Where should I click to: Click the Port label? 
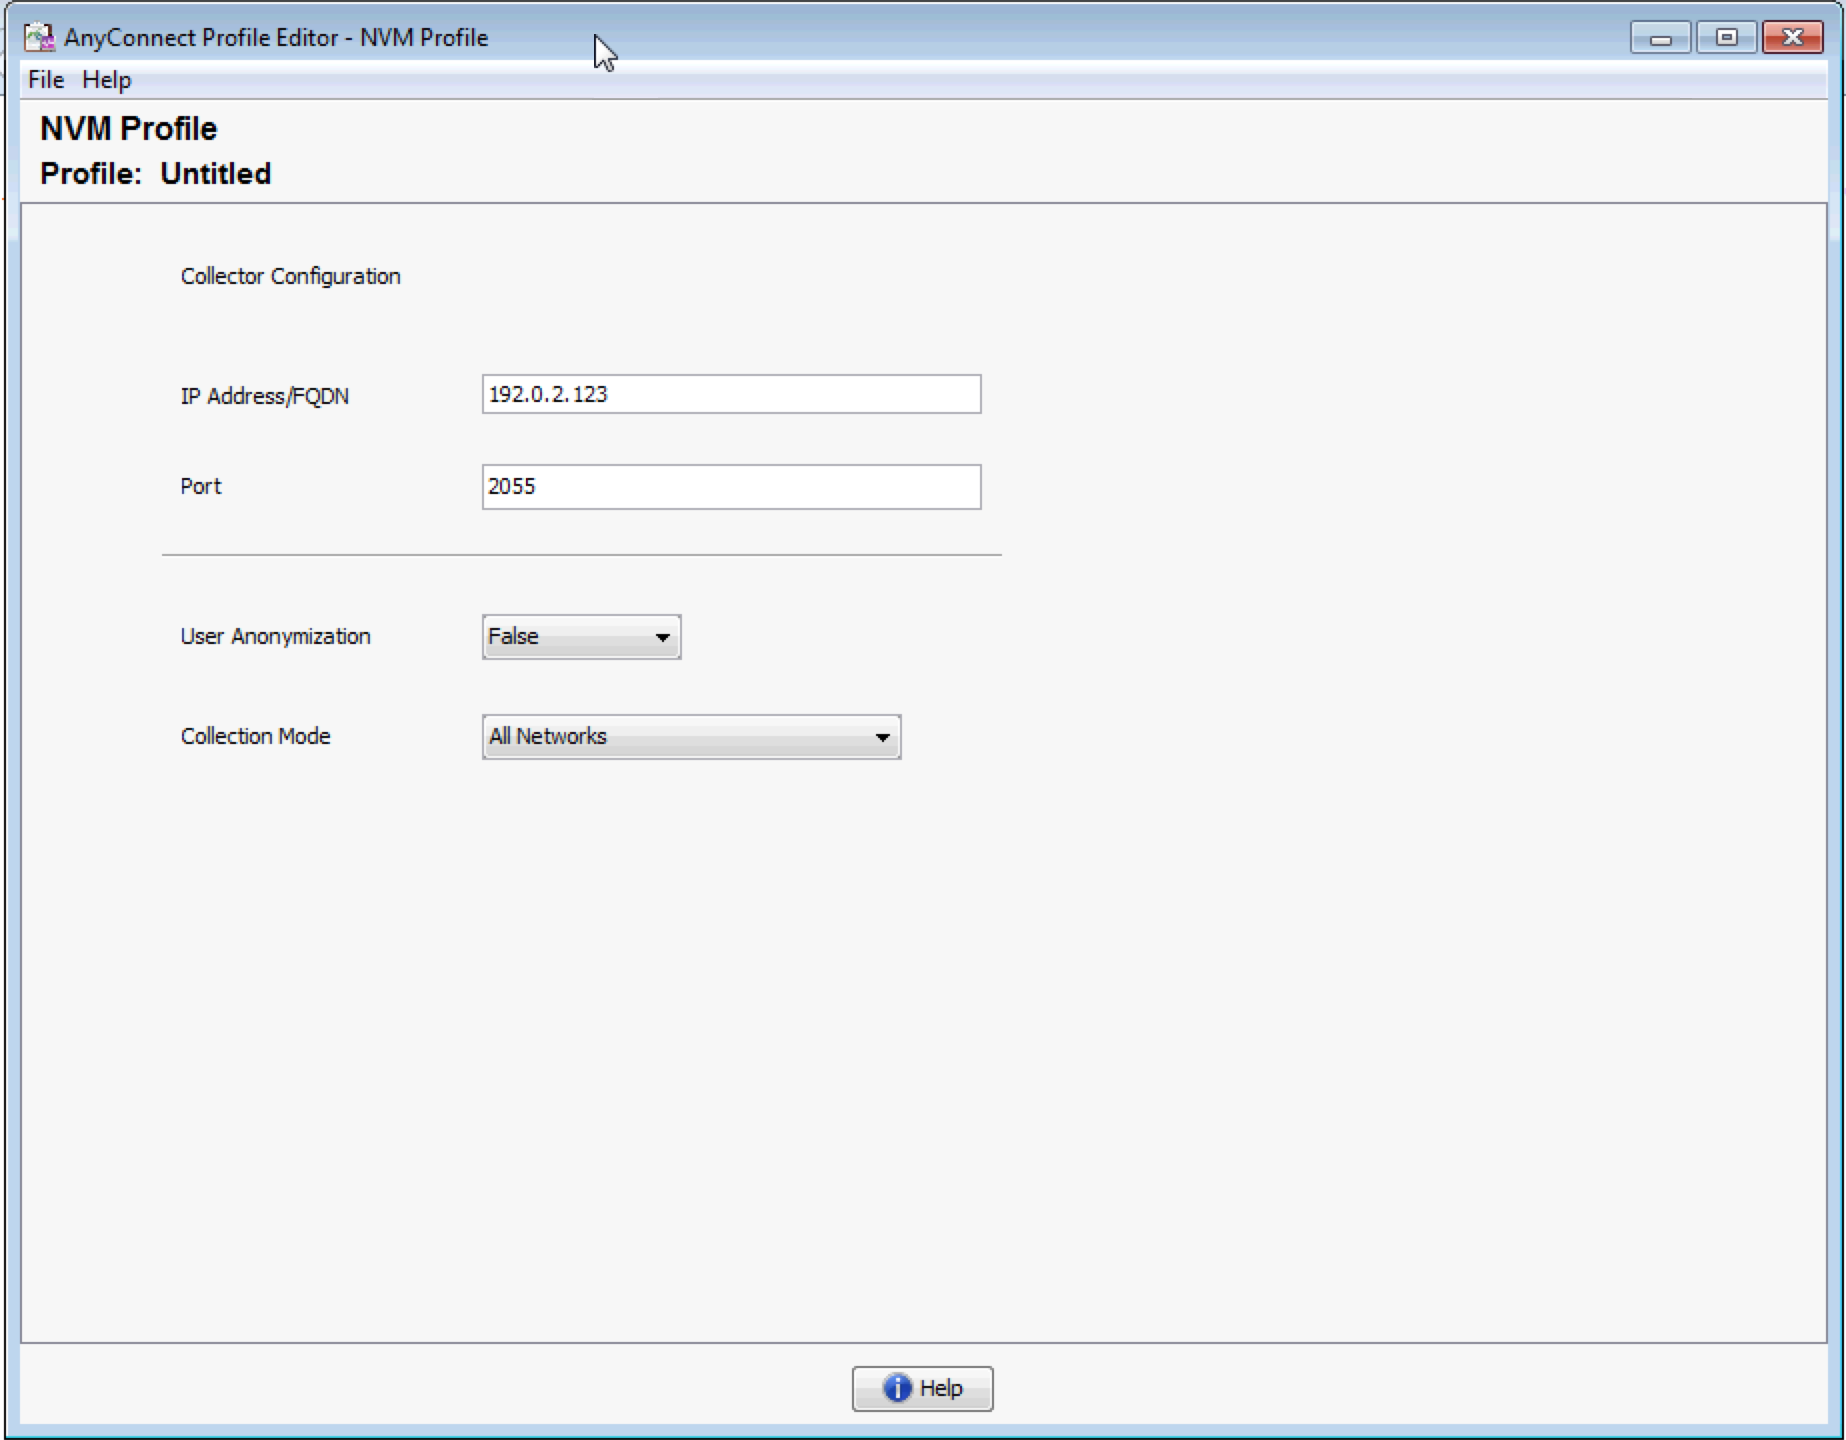(200, 486)
